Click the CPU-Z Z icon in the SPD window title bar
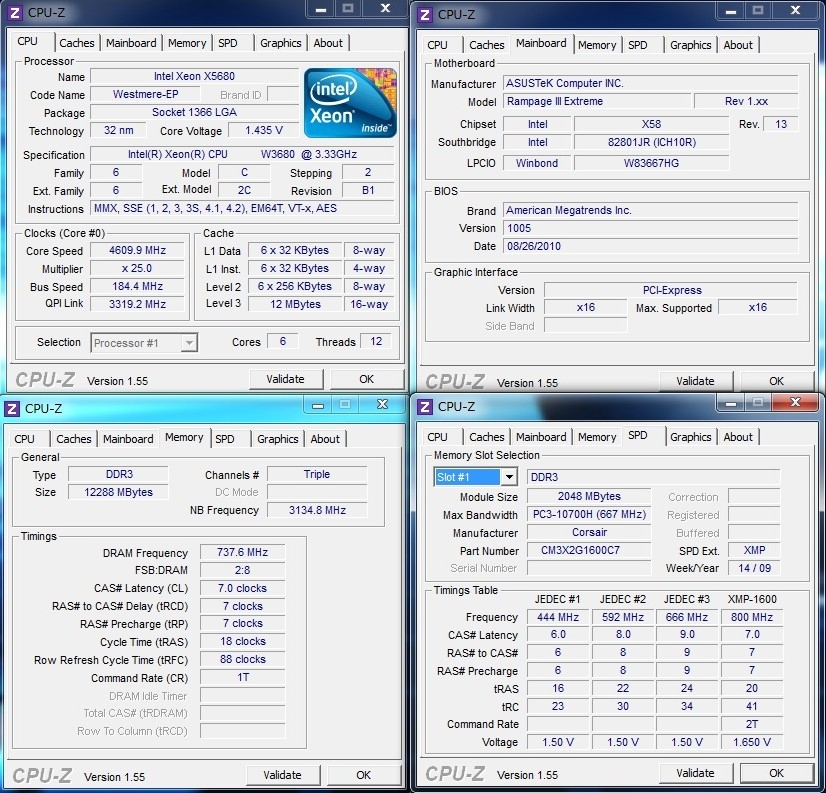Image resolution: width=826 pixels, height=793 pixels. (x=425, y=406)
